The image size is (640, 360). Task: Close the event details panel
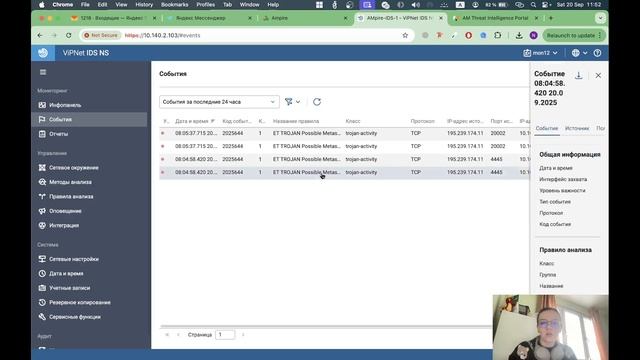[x=598, y=76]
